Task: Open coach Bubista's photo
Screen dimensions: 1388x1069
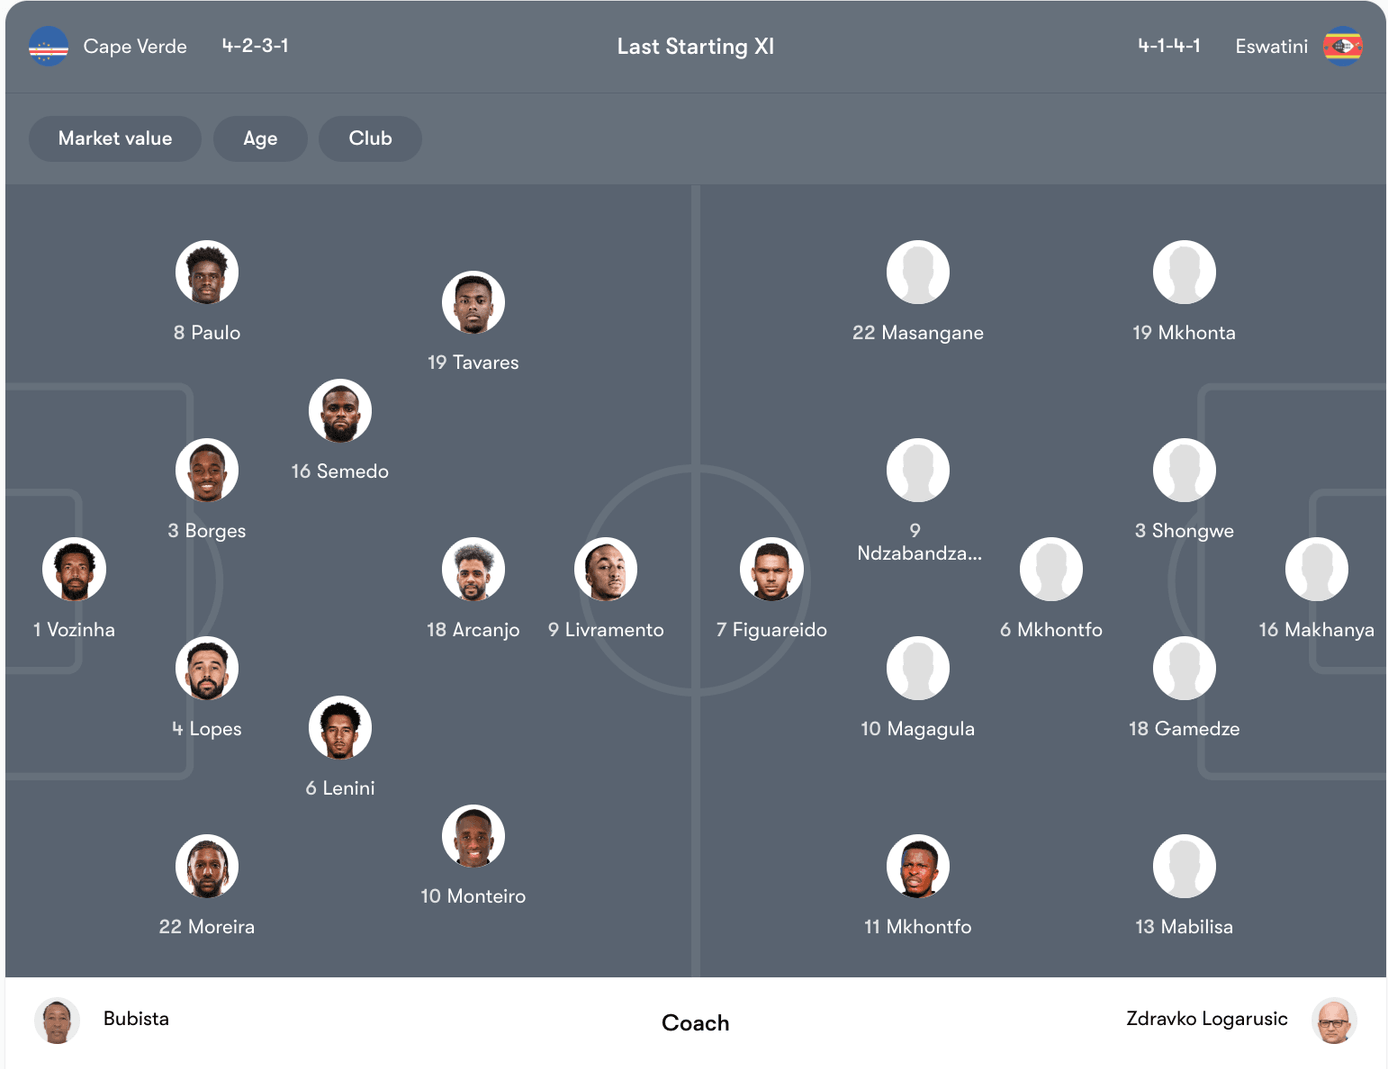Action: click(57, 1020)
